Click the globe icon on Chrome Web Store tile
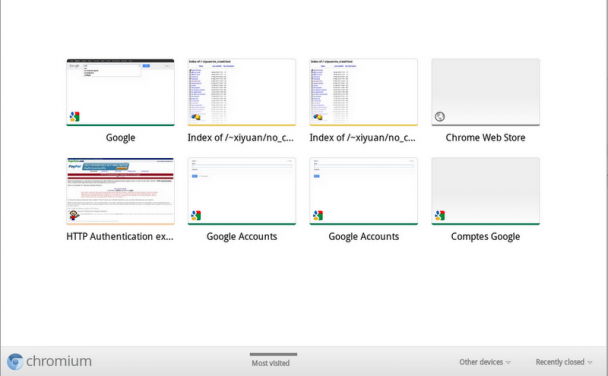The height and width of the screenshot is (376, 608). click(x=440, y=116)
